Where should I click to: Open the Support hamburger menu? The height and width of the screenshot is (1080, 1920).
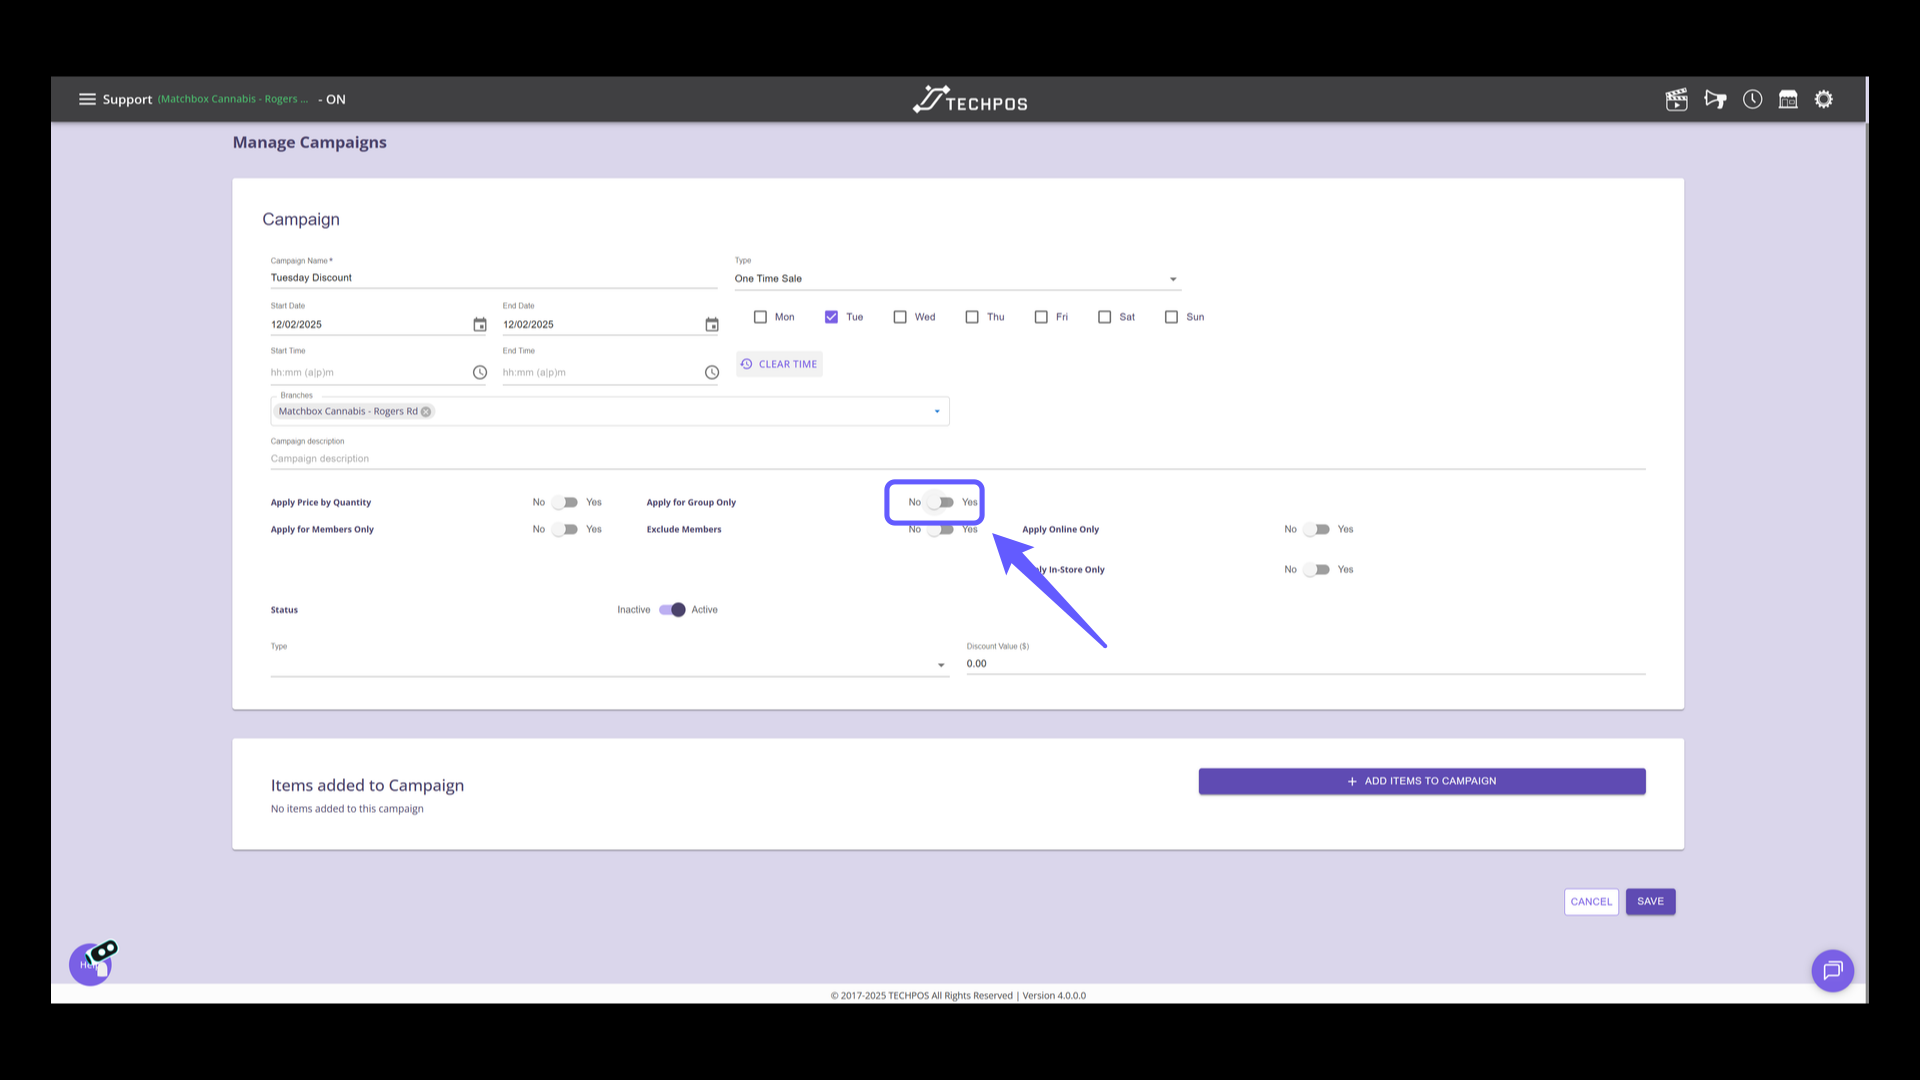[88, 99]
